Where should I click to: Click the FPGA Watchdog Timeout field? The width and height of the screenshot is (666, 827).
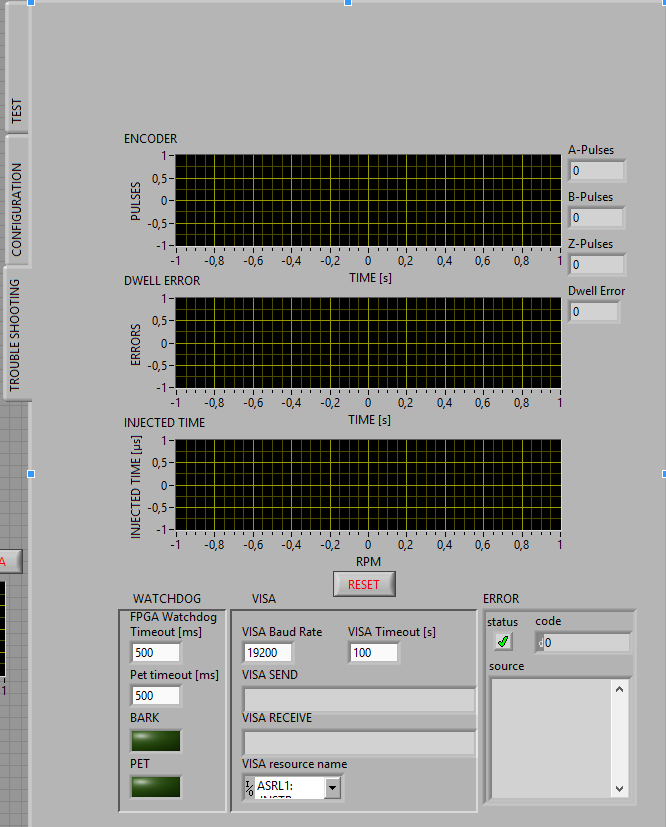pos(156,652)
